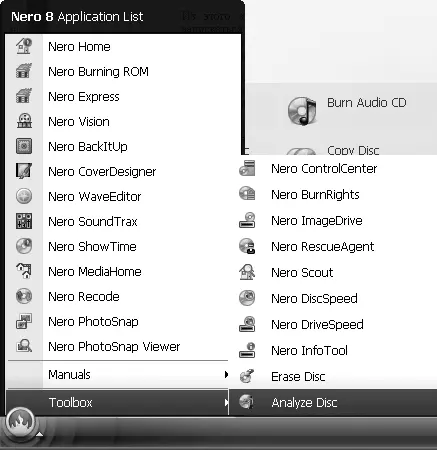Click the Copy Disc task link
The image size is (437, 450).
353,150
